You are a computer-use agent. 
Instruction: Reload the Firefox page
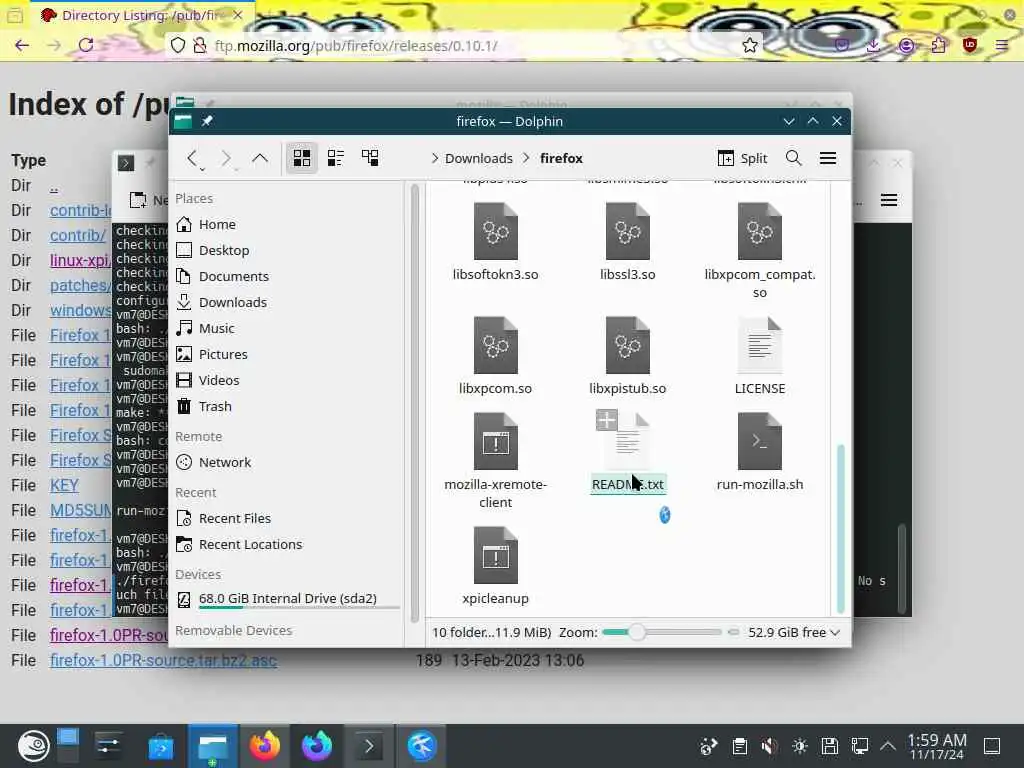[86, 45]
